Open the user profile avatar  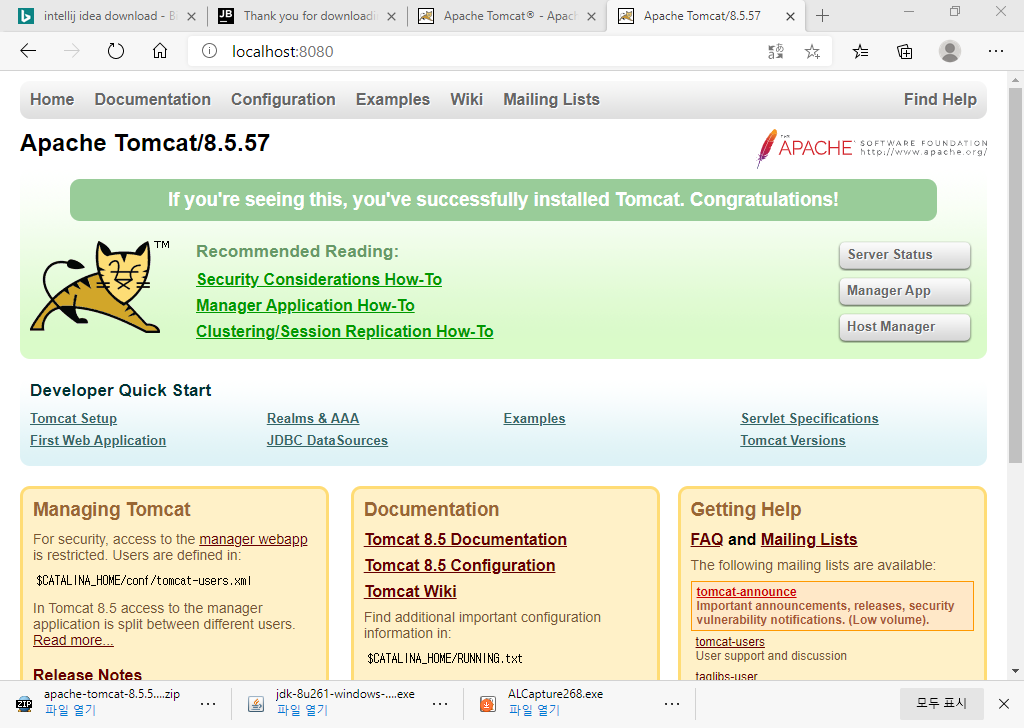click(x=950, y=51)
